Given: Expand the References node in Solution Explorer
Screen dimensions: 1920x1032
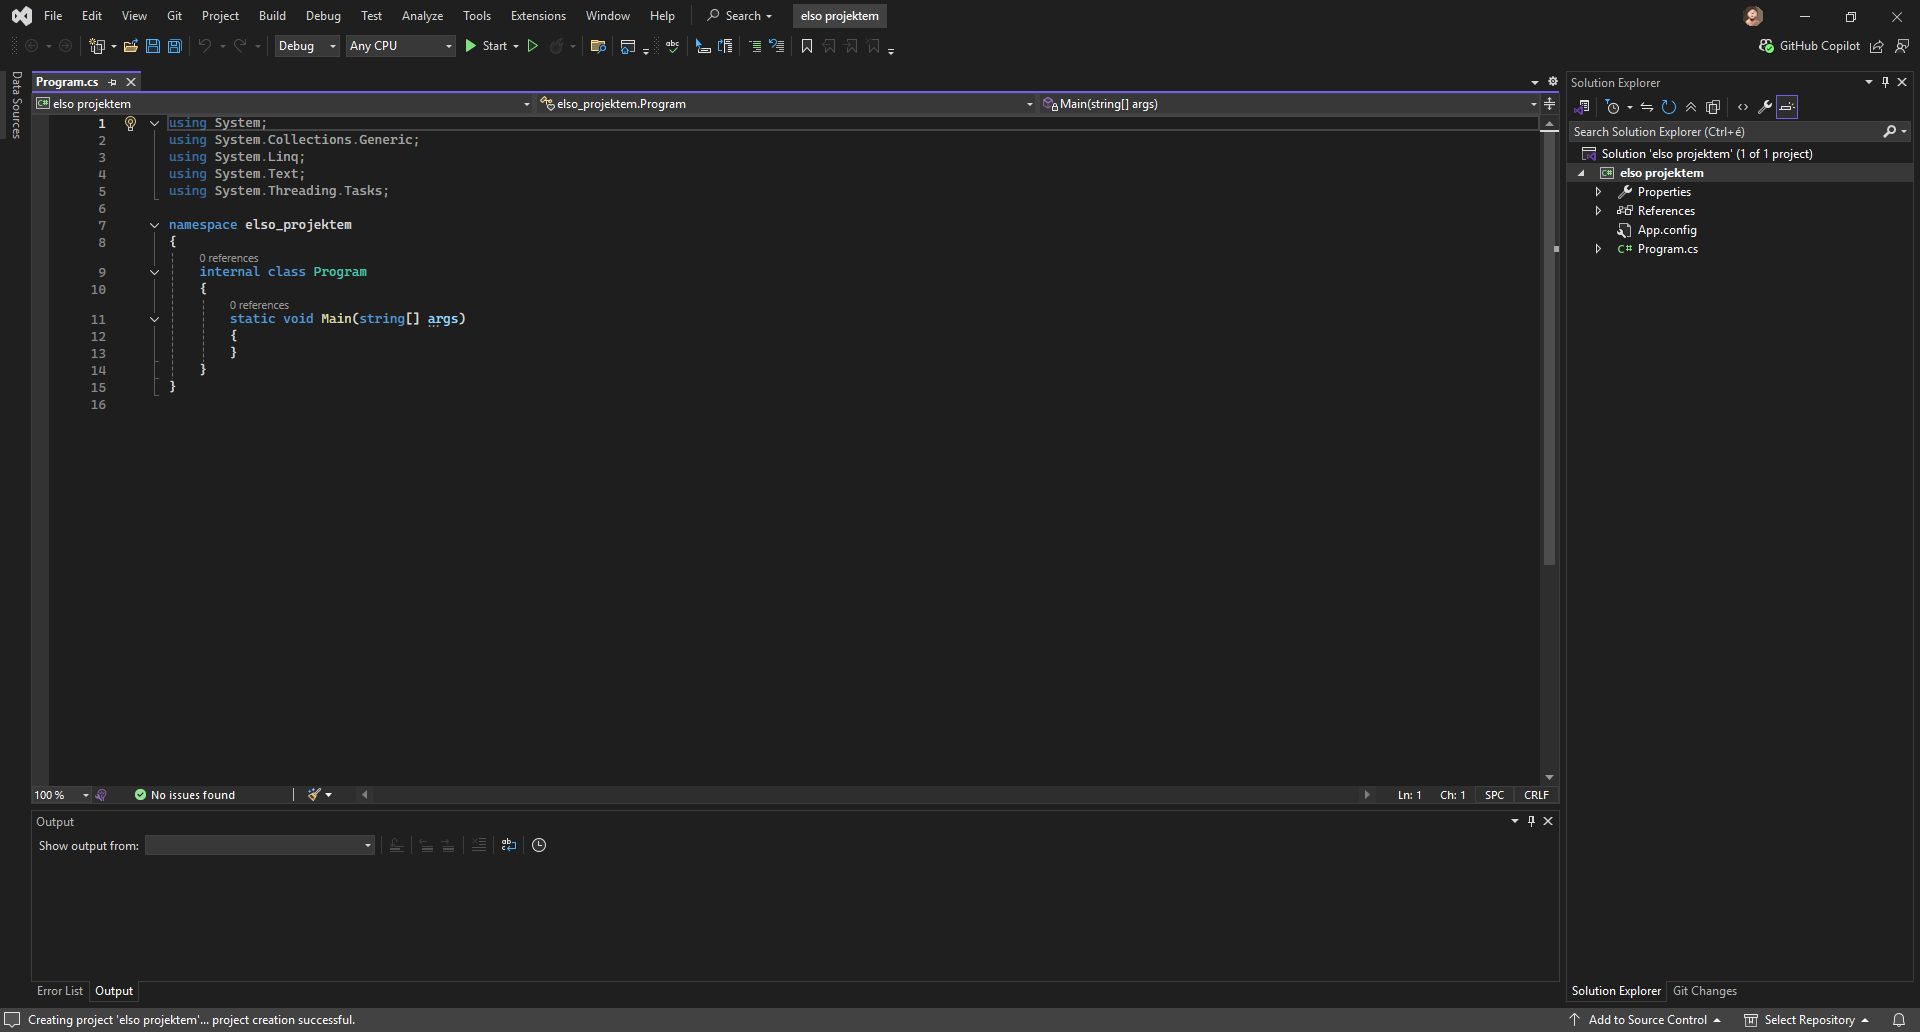Looking at the screenshot, I should [x=1598, y=211].
